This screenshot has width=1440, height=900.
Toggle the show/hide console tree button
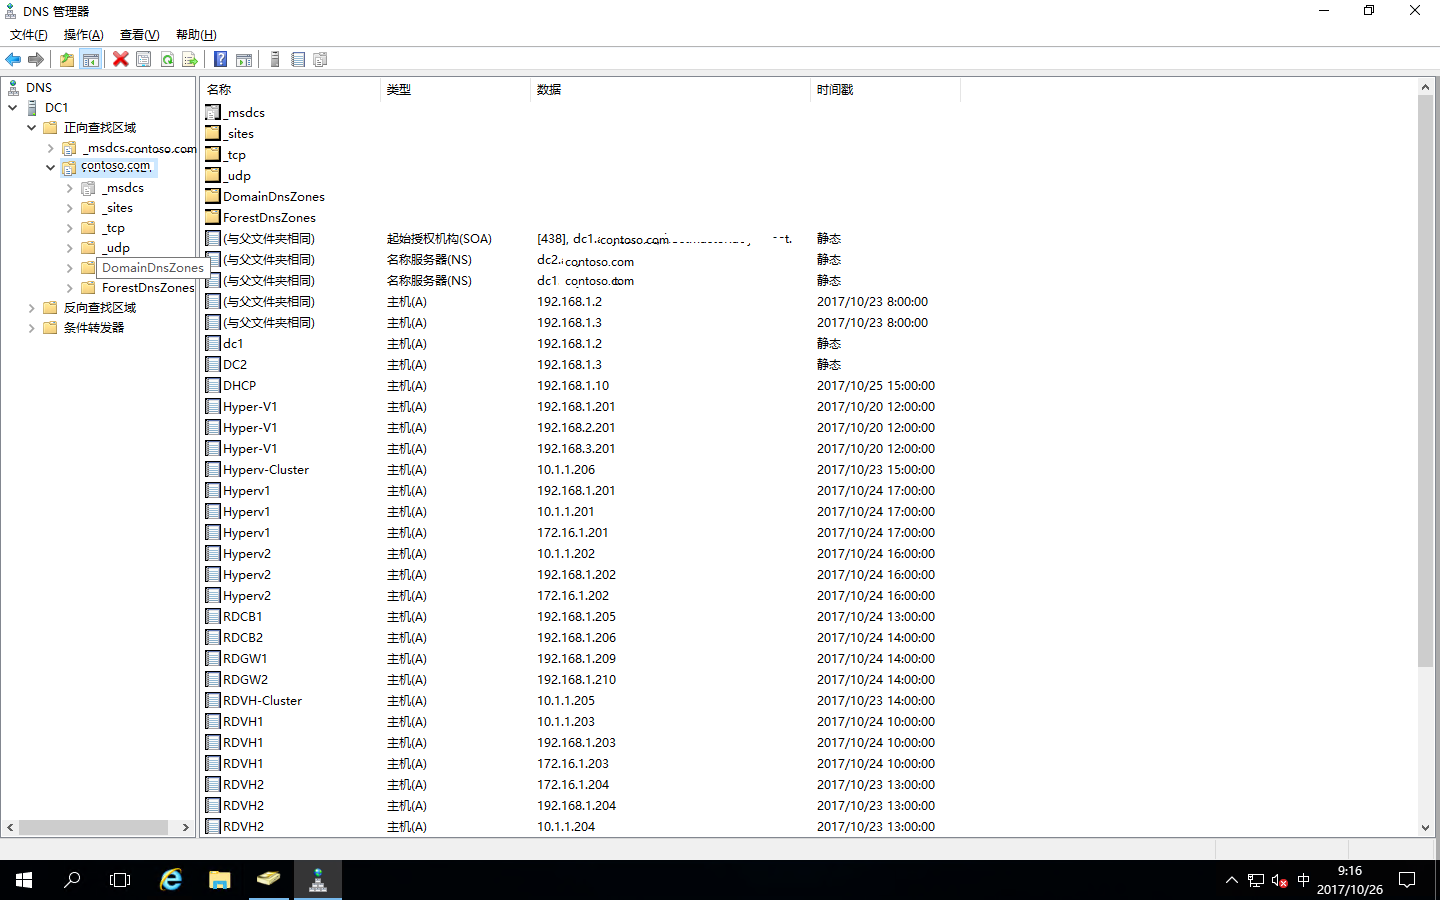tap(90, 60)
